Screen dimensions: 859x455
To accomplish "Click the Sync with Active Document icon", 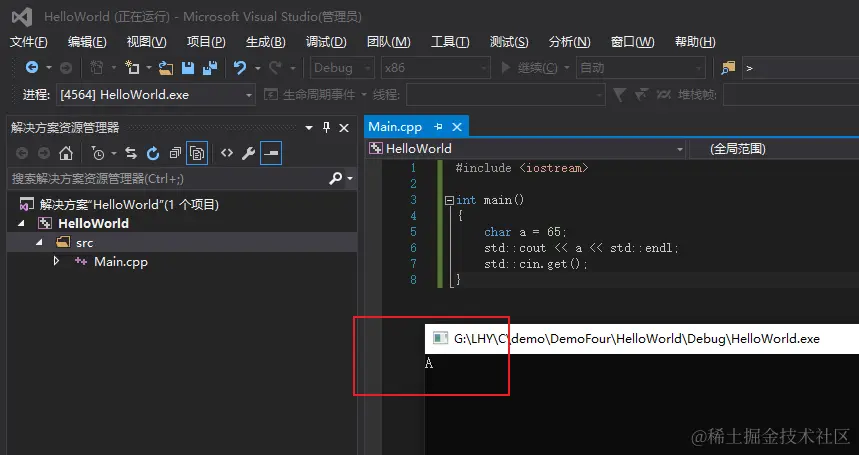I will [x=130, y=153].
